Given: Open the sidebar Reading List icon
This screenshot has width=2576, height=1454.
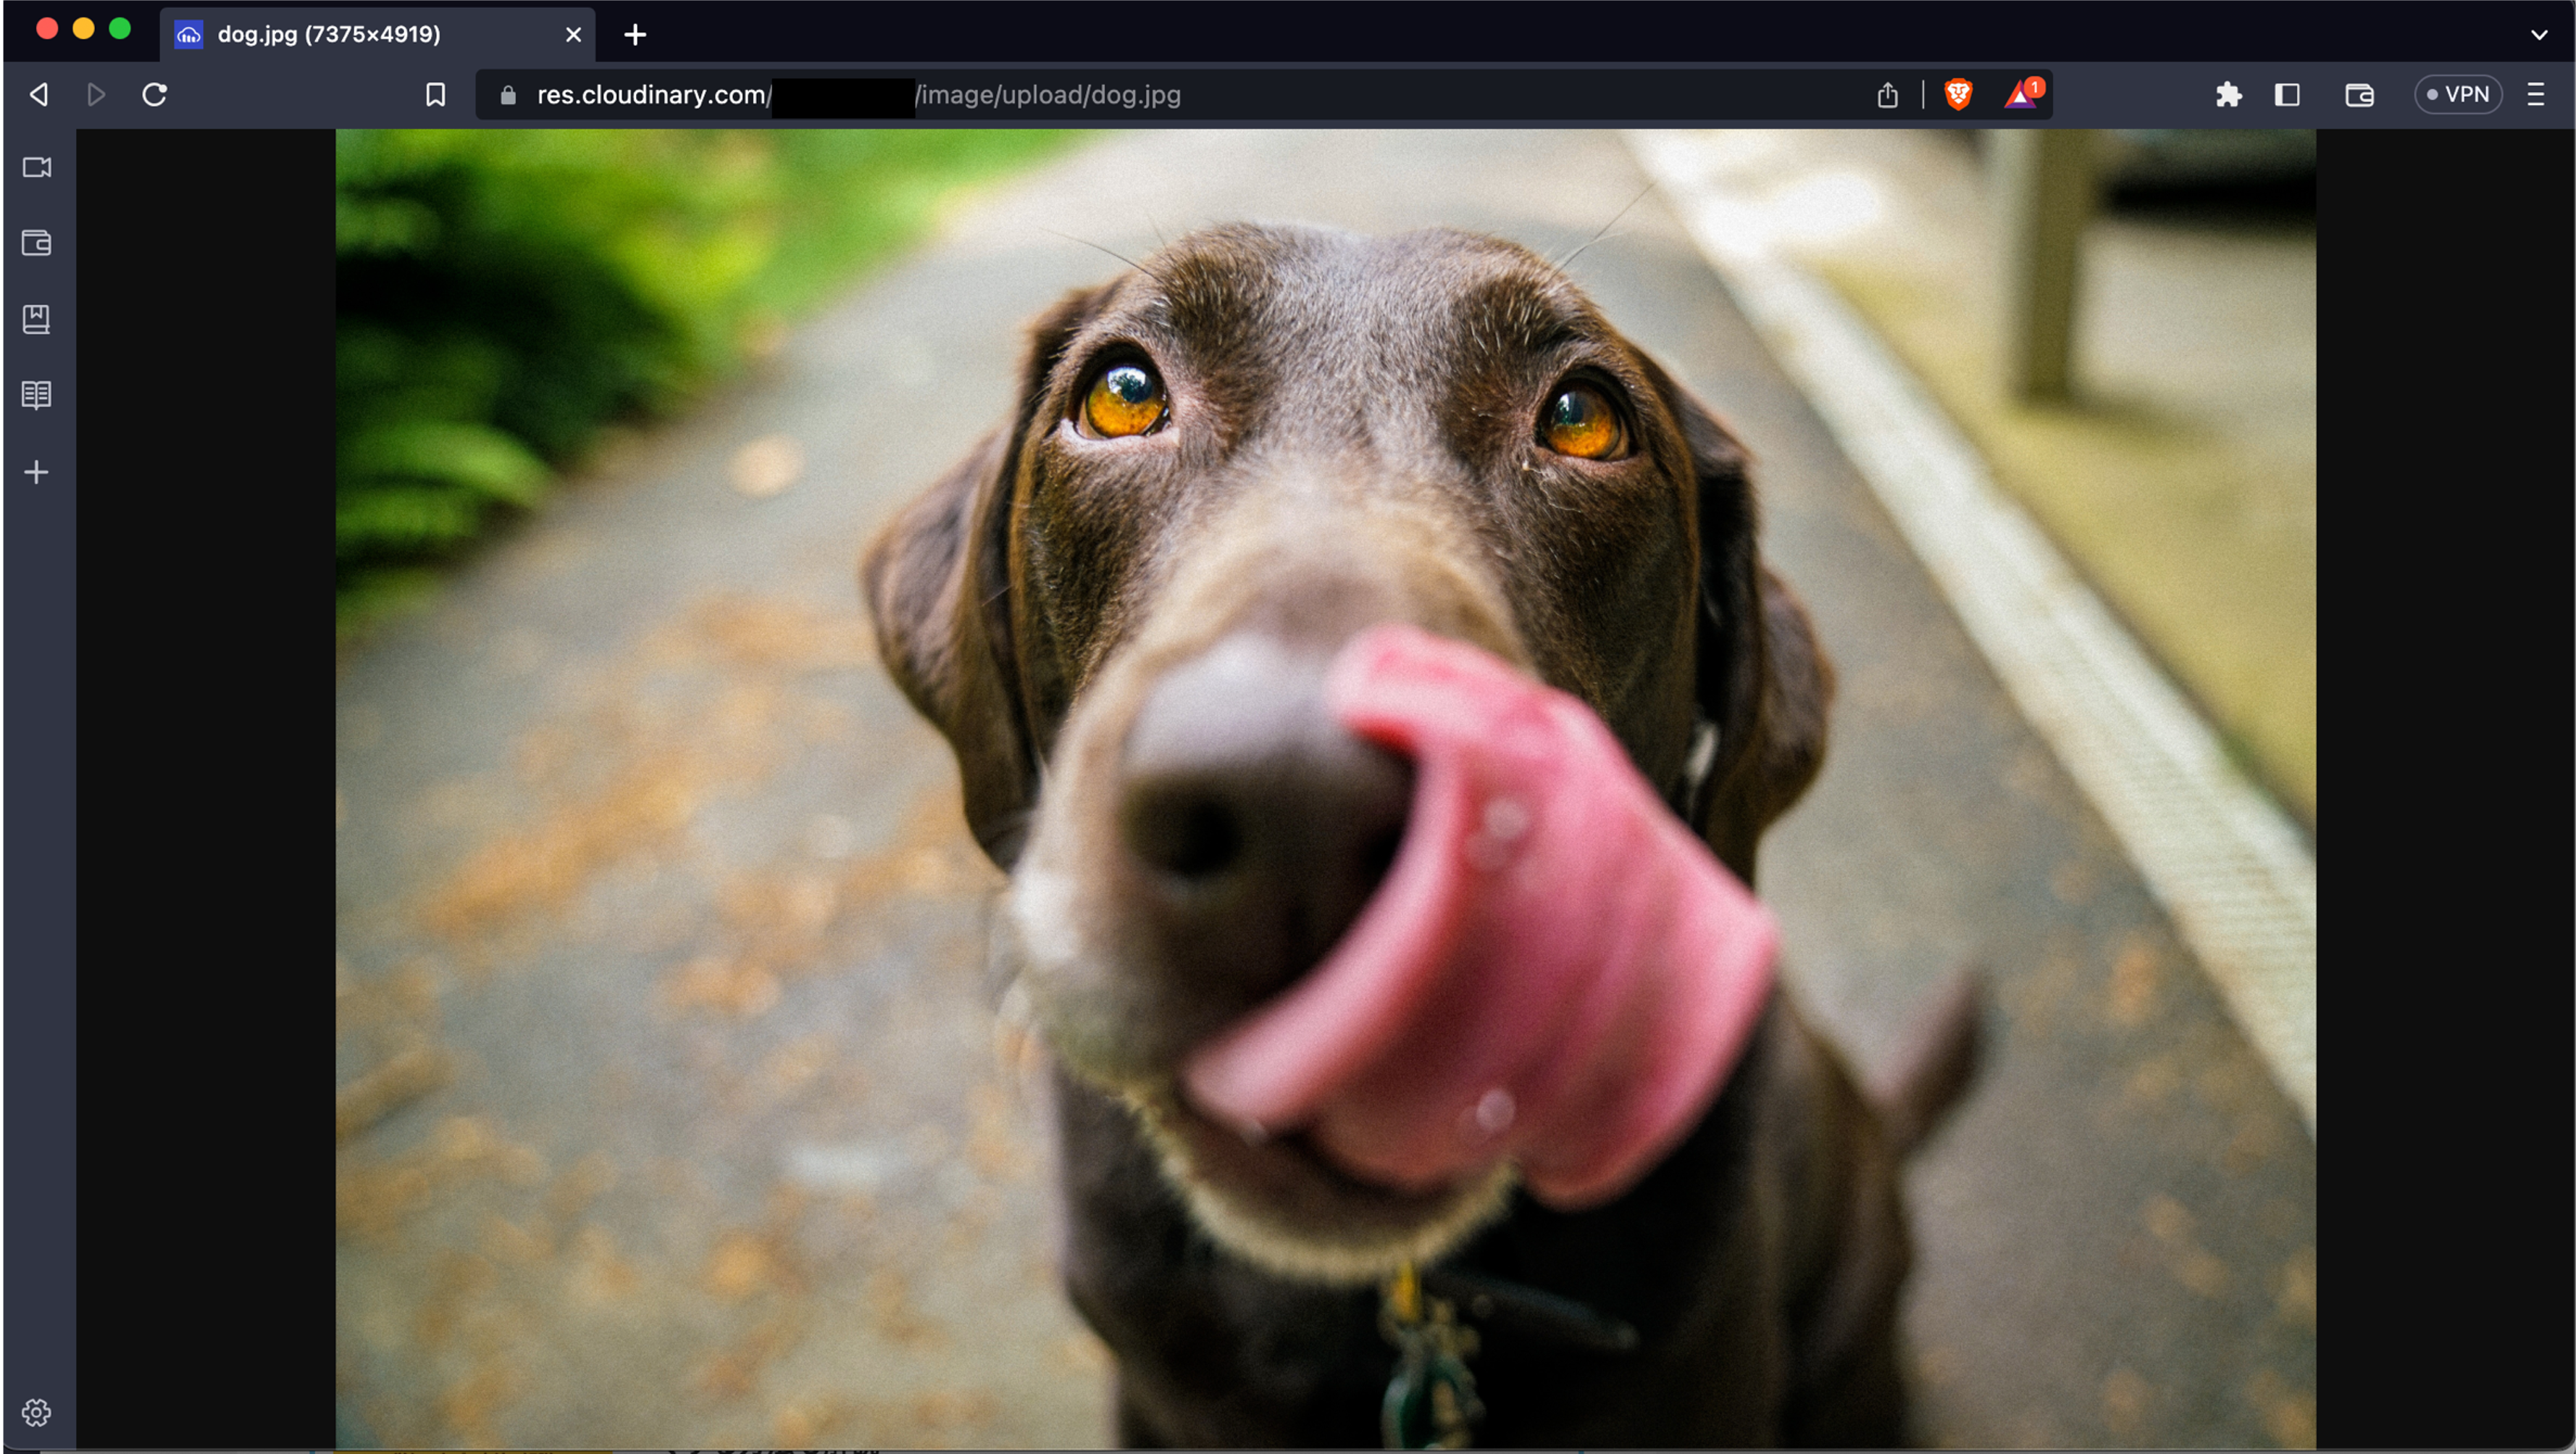Looking at the screenshot, I should (37, 395).
